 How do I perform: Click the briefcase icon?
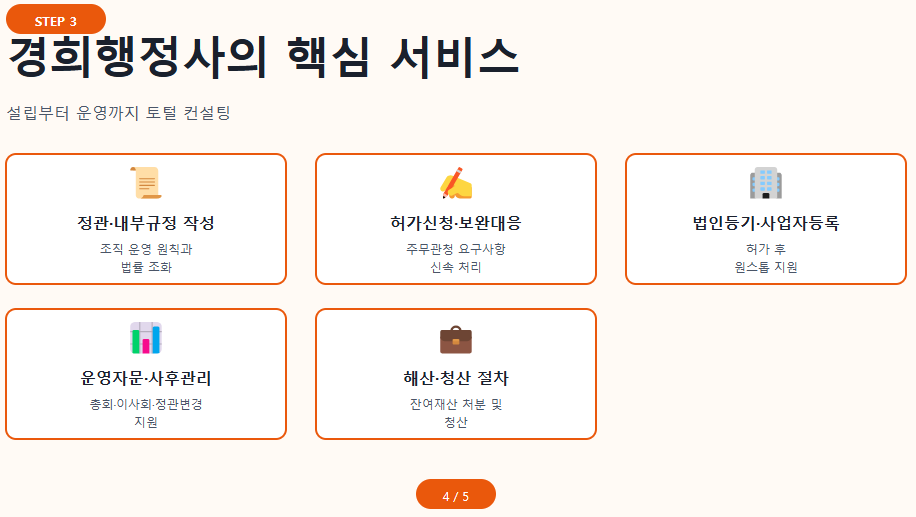click(x=456, y=339)
